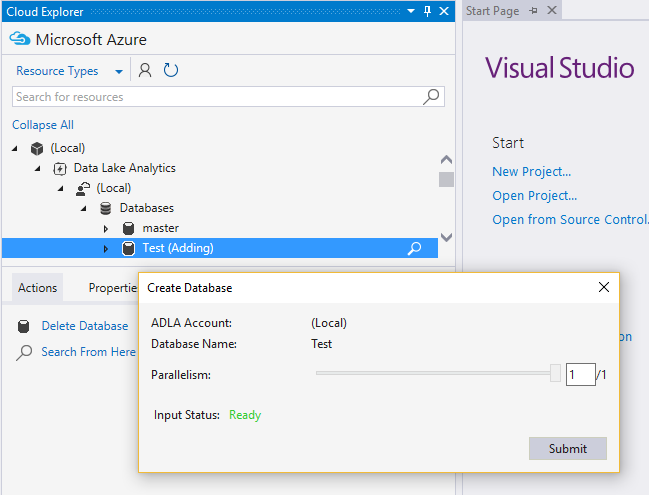The height and width of the screenshot is (495, 649).
Task: Click the Search From Here magnifier icon
Action: coord(24,353)
